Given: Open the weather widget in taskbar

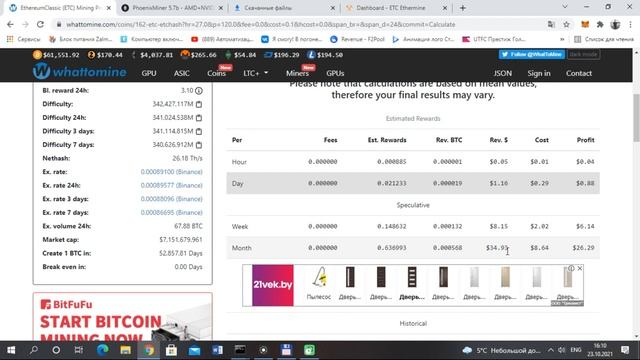Looking at the screenshot, I should (x=501, y=350).
